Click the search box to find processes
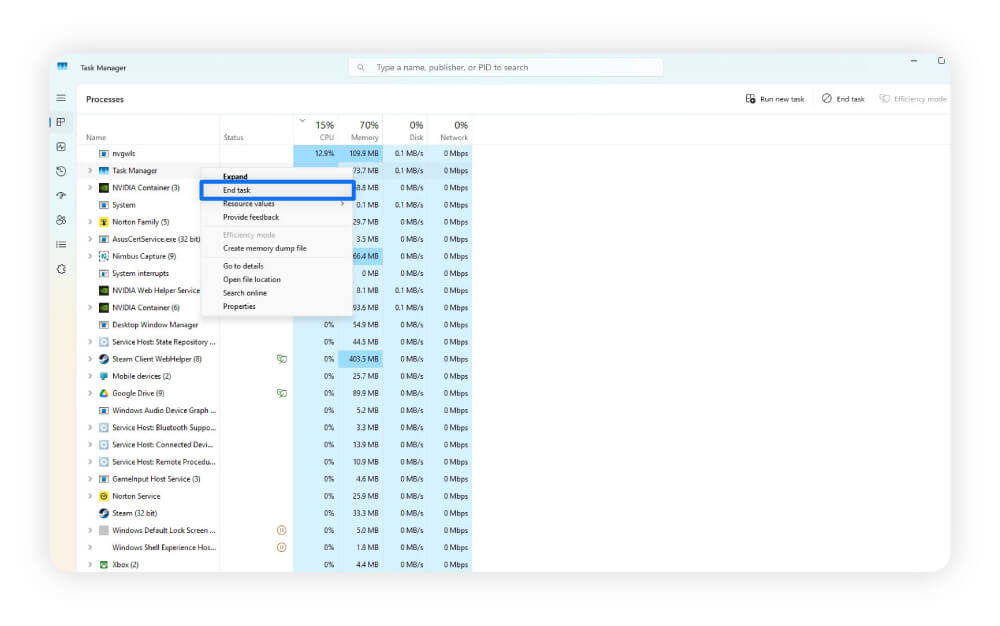This screenshot has height=626, width=1000. (506, 68)
